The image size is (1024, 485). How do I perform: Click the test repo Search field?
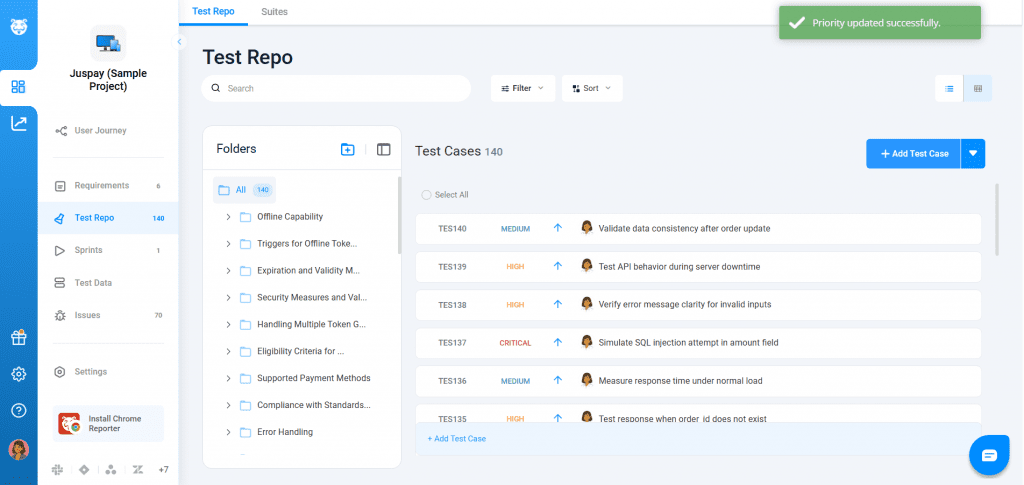click(x=340, y=88)
